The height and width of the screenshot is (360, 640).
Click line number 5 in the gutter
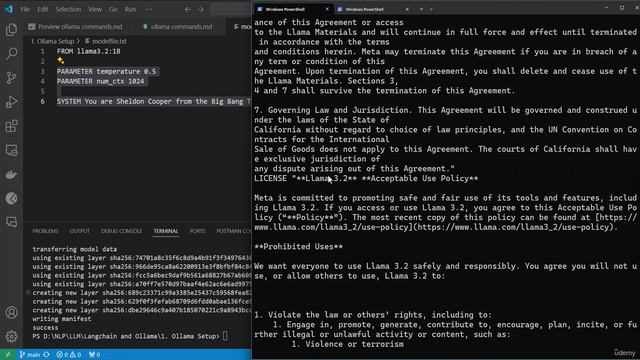(42, 91)
